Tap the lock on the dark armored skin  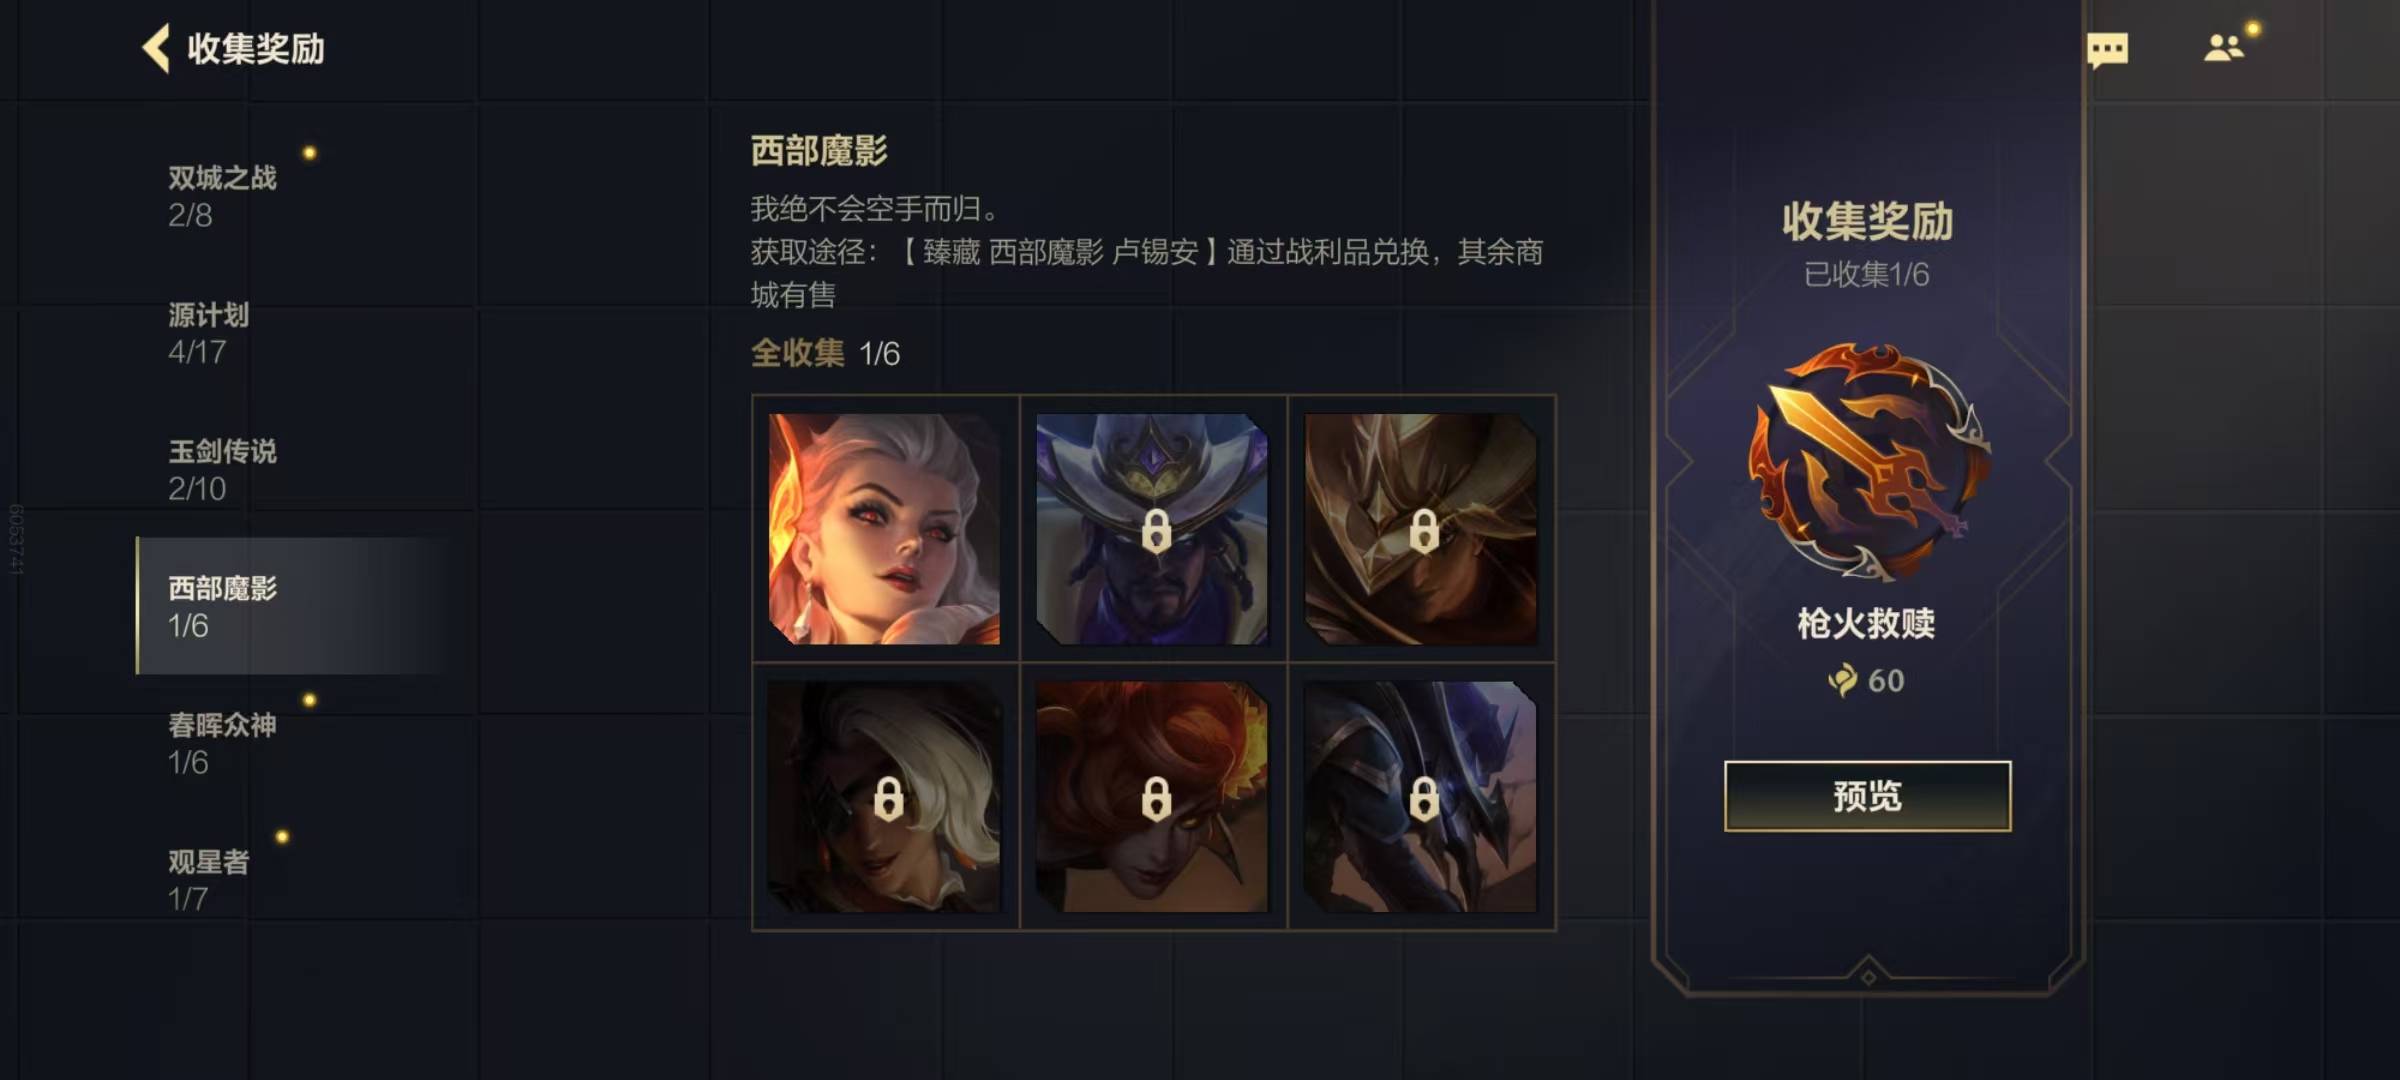(x=1424, y=799)
